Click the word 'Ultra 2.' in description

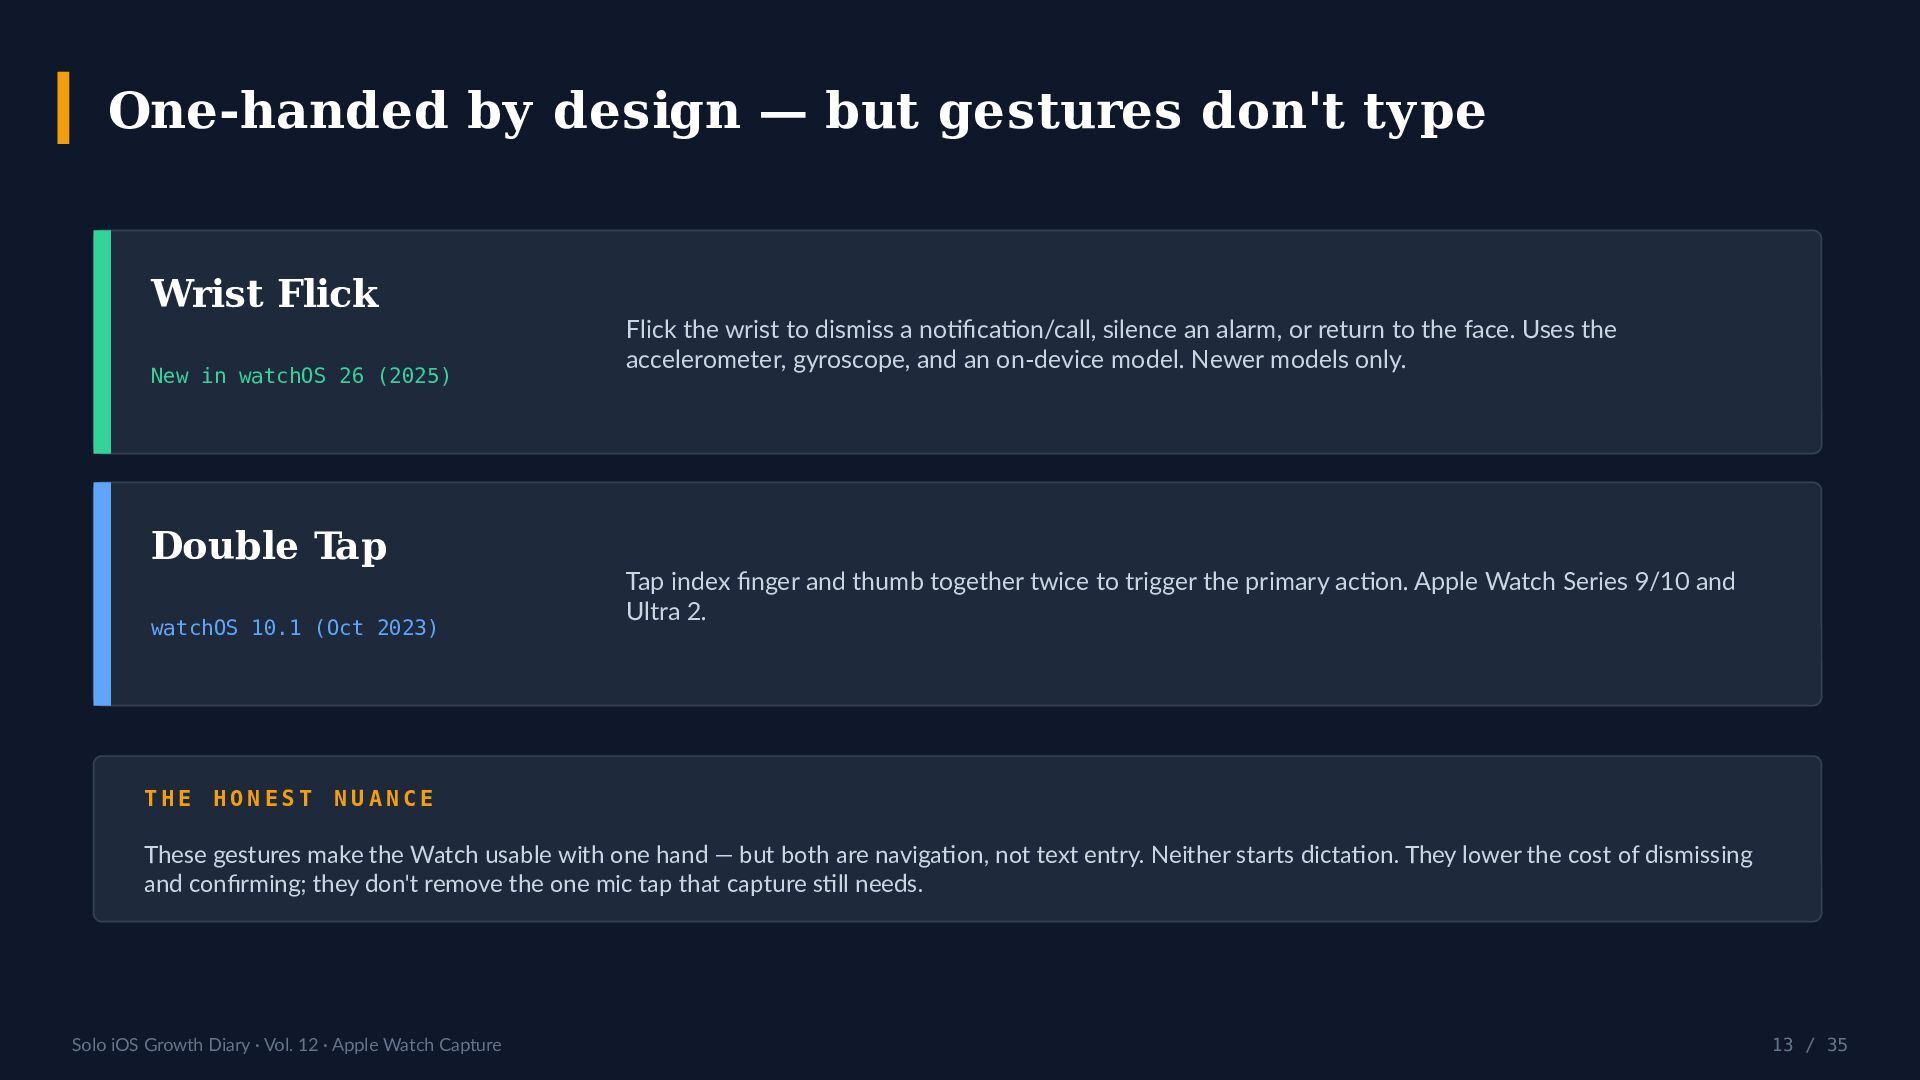[x=666, y=612]
